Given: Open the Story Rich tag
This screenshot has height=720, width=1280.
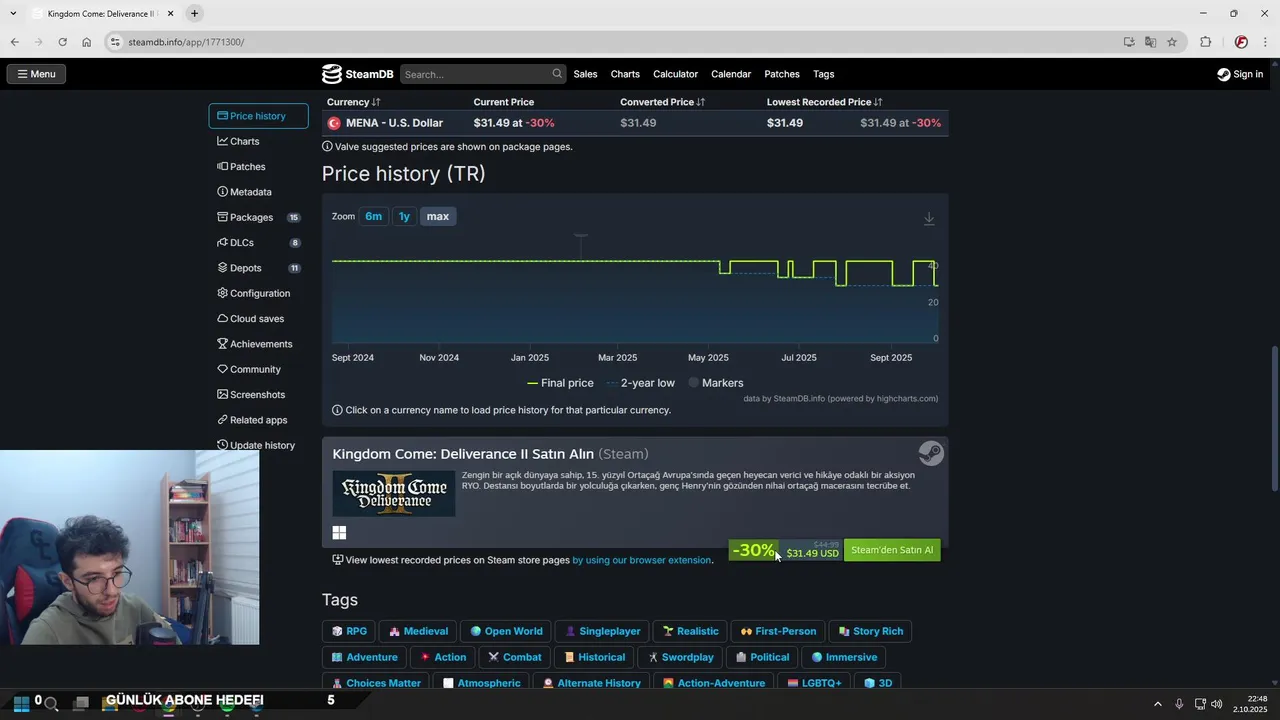Looking at the screenshot, I should [x=871, y=631].
